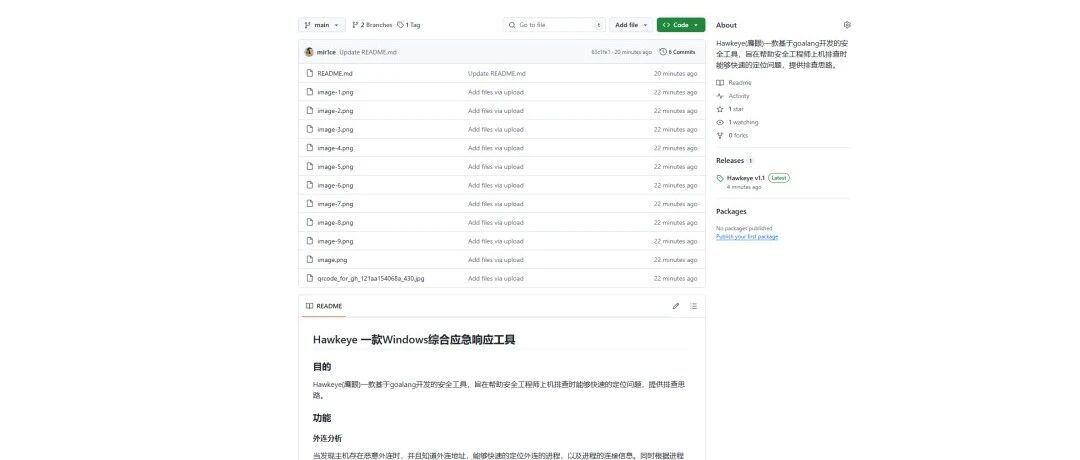Screen dimensions: 1080x460
Task: Open the image-1.png file
Action: pos(335,92)
